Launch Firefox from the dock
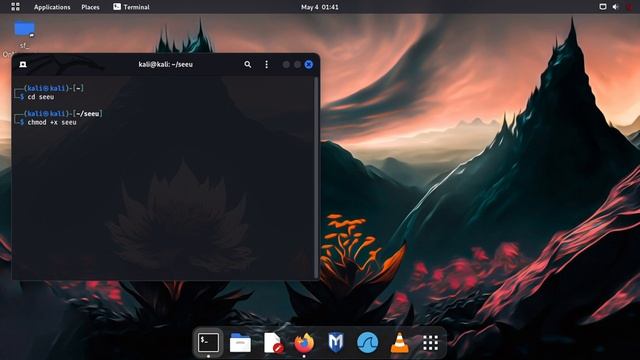This screenshot has width=640, height=360. pos(304,342)
